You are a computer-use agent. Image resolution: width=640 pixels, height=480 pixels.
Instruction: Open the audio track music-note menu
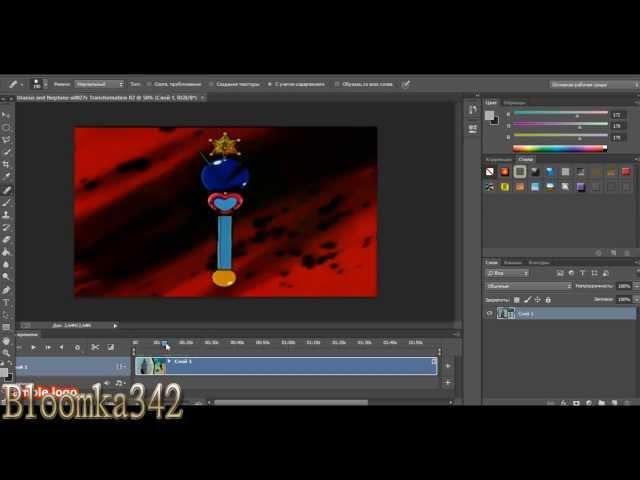pyautogui.click(x=120, y=383)
